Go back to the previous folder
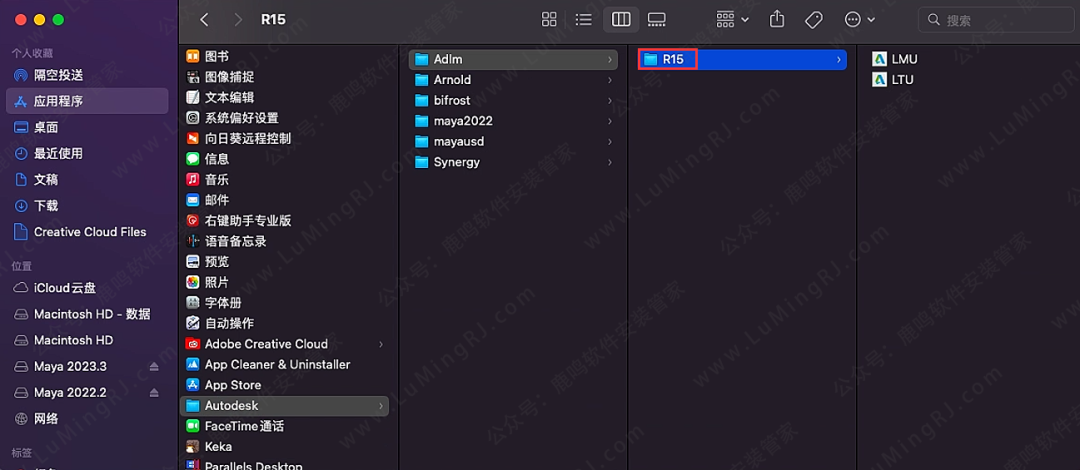The height and width of the screenshot is (470, 1080). [204, 20]
